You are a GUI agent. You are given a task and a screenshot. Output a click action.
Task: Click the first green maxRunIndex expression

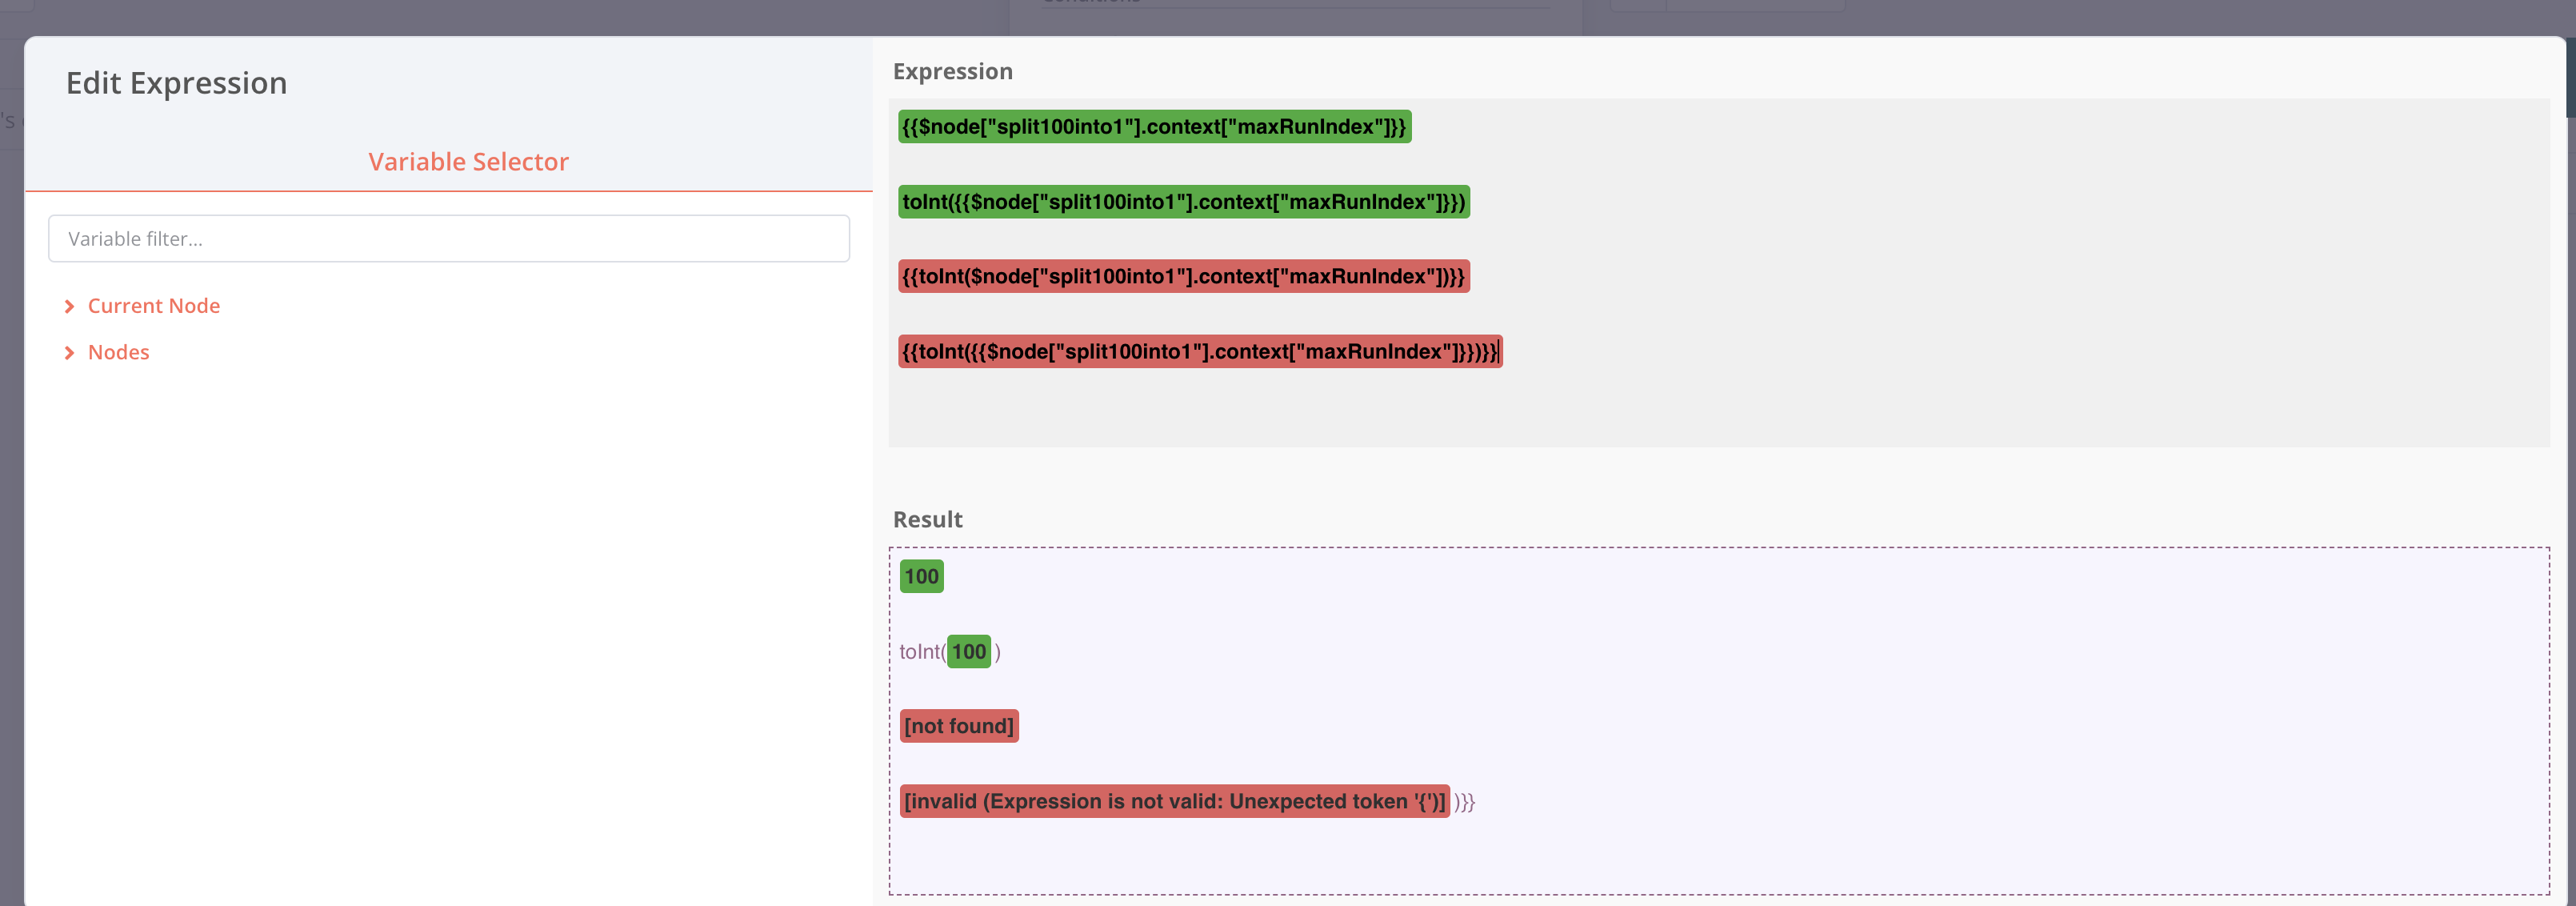tap(1153, 127)
